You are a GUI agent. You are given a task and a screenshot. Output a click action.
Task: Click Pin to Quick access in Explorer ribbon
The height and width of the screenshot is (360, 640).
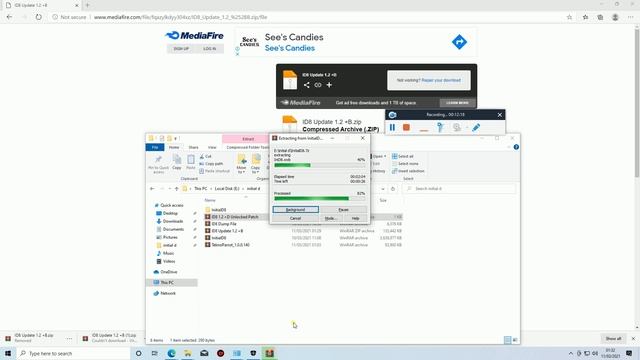coord(158,164)
